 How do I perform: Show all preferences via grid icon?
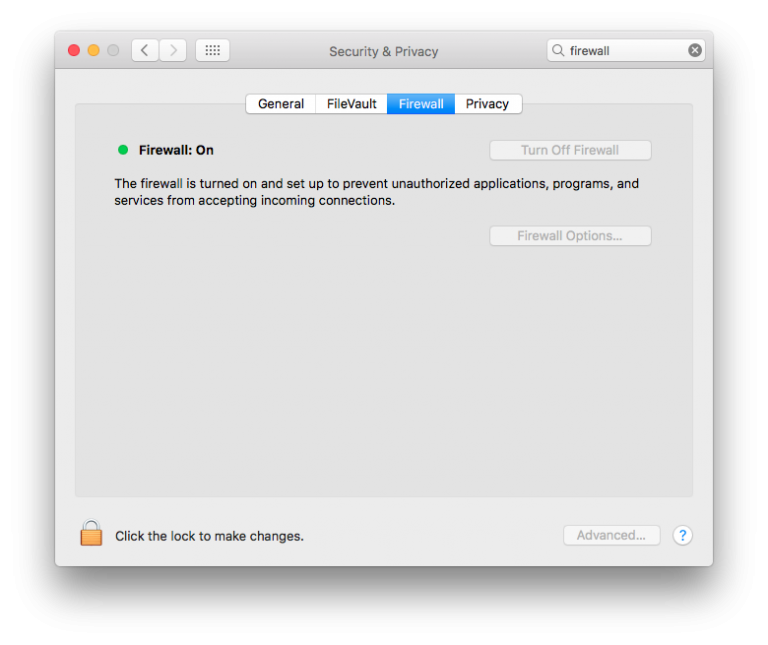click(212, 50)
